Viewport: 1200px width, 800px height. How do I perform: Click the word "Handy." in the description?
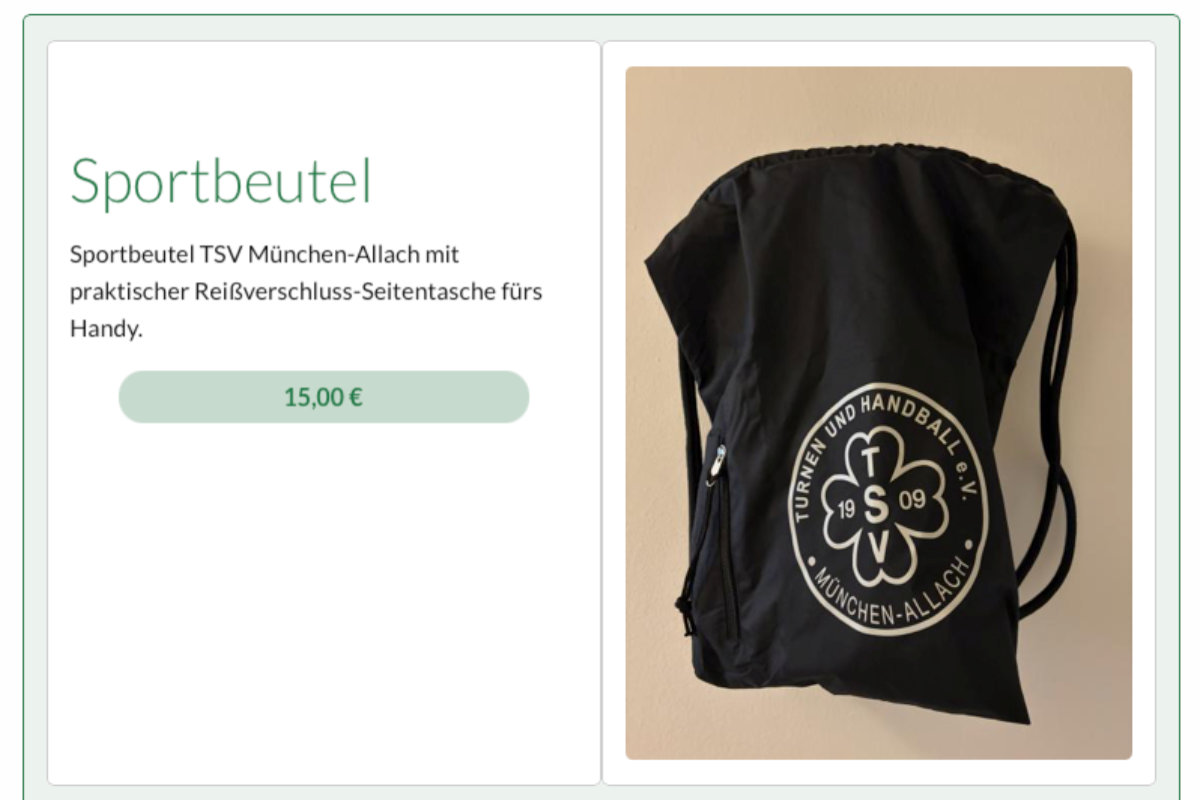pos(106,328)
